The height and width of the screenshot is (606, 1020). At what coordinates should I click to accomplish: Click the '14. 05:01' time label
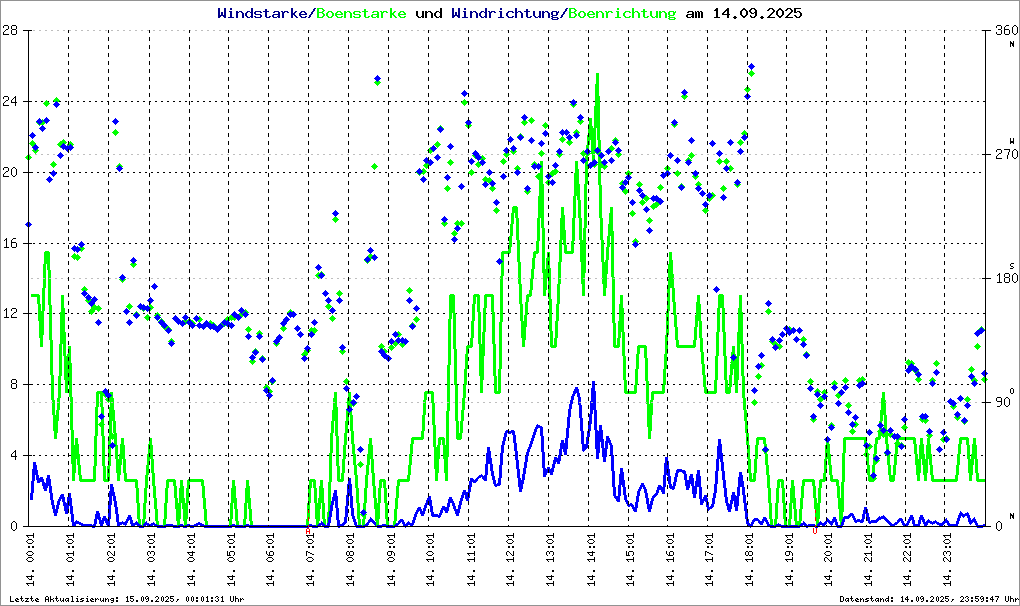230,560
